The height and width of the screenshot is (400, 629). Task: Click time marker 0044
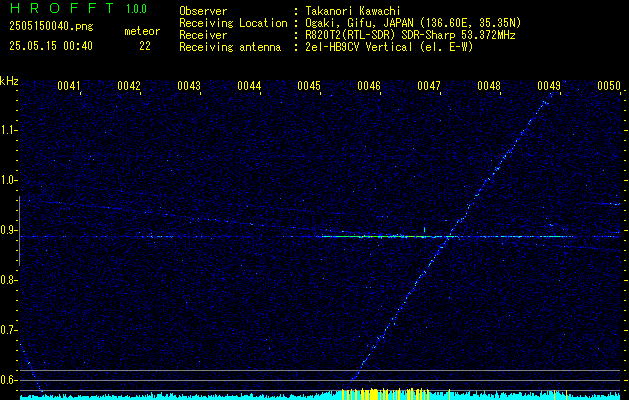click(249, 86)
